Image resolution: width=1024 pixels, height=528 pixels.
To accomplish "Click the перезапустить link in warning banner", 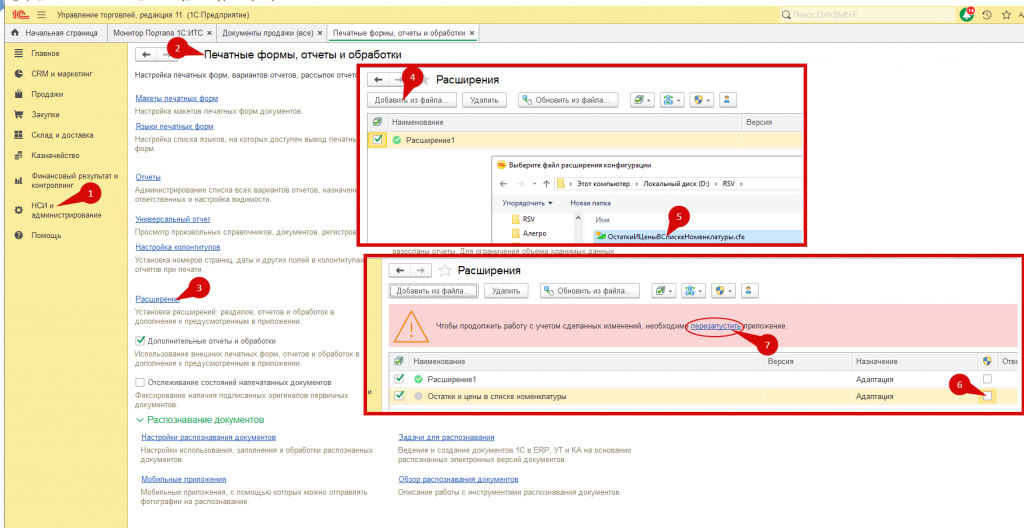I will [x=716, y=325].
